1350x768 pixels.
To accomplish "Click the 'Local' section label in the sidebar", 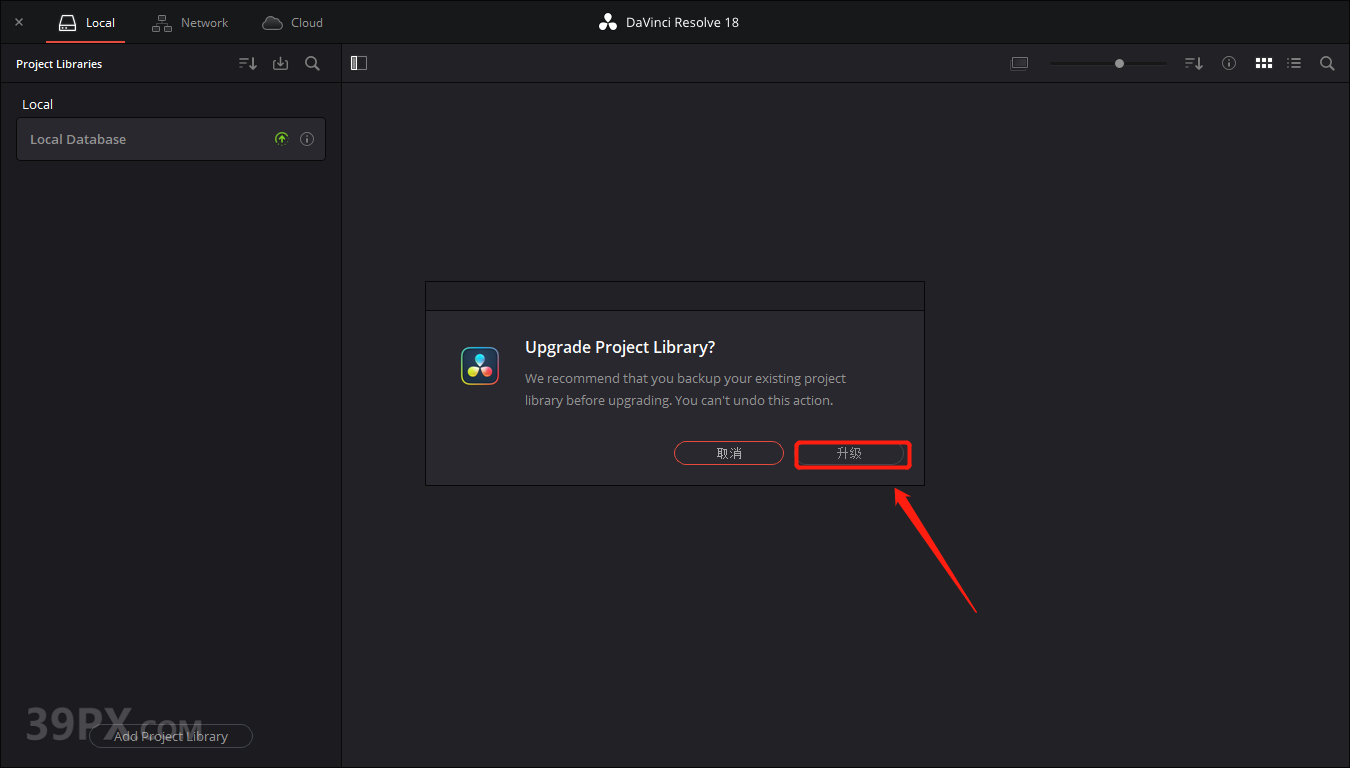I will (38, 104).
